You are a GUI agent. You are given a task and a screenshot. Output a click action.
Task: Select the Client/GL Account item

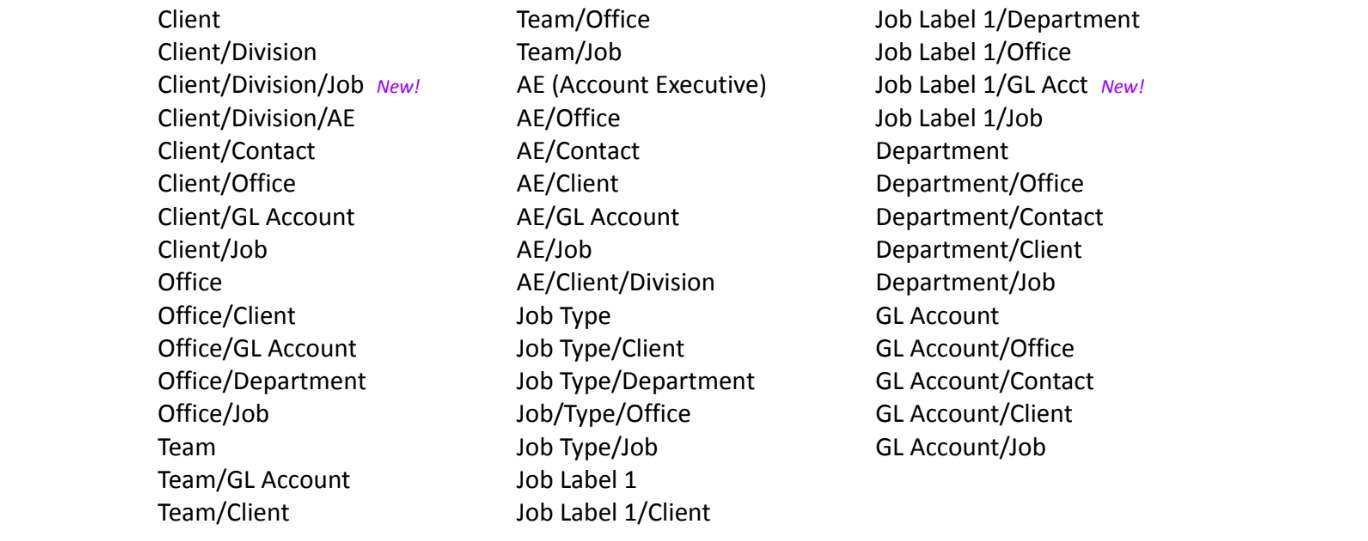click(x=256, y=217)
